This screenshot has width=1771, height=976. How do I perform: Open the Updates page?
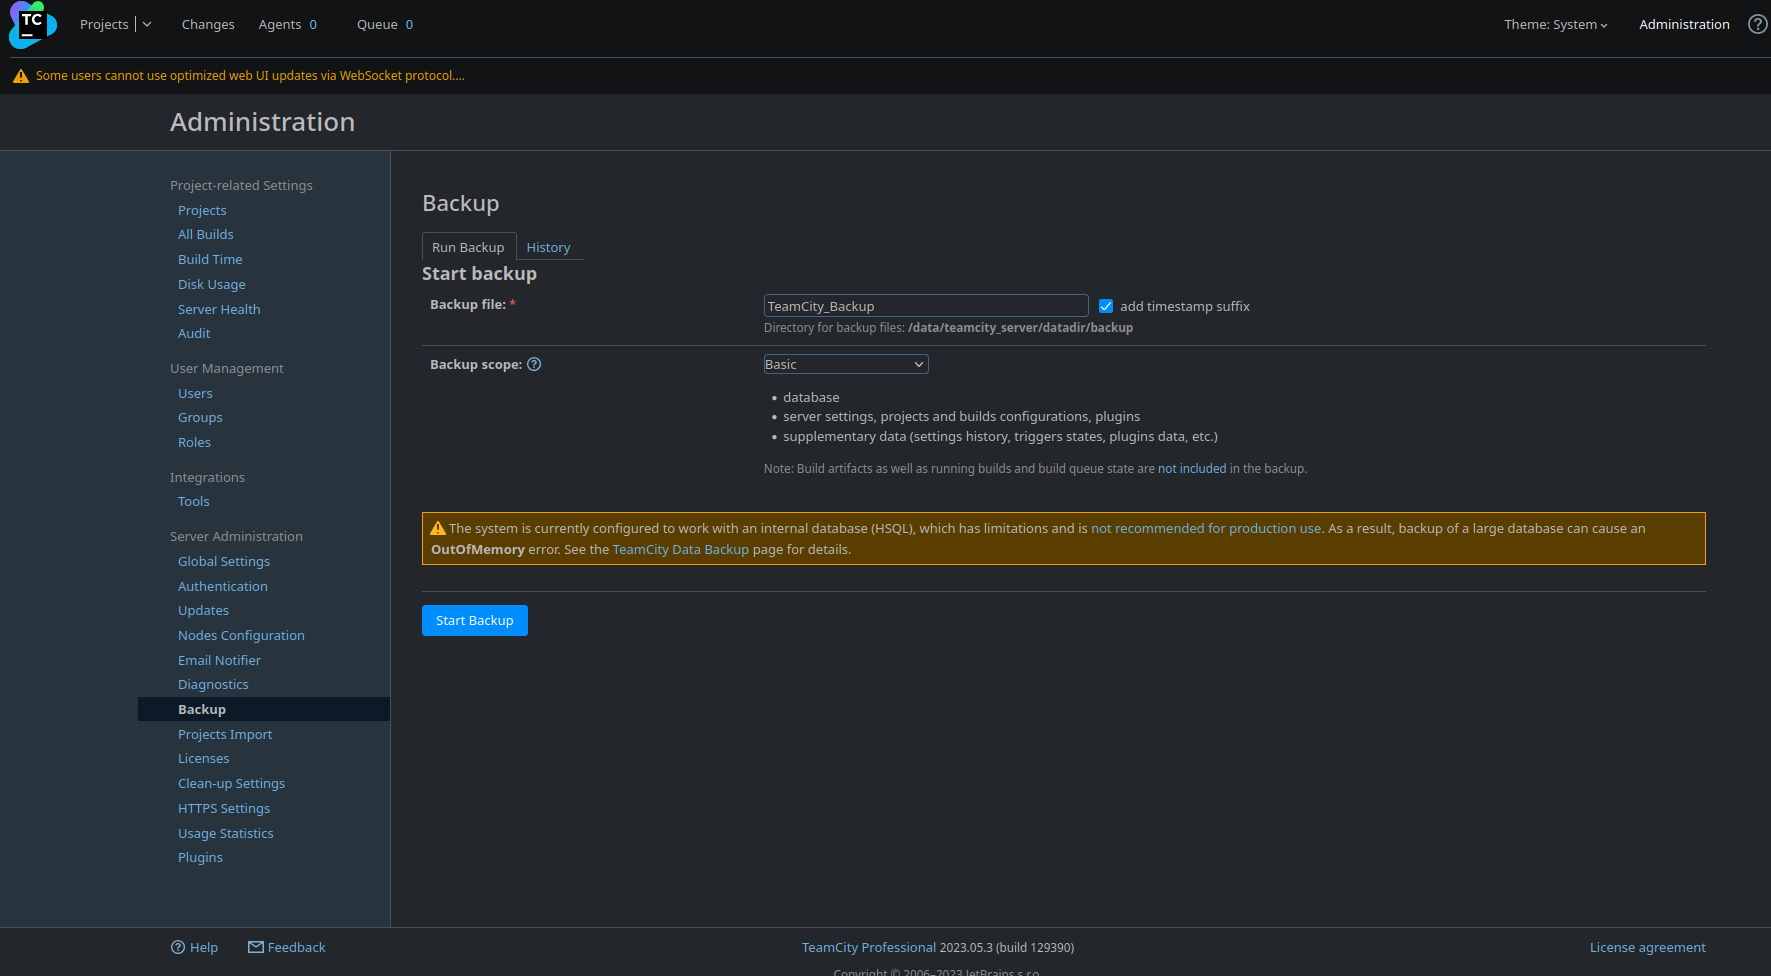point(203,610)
